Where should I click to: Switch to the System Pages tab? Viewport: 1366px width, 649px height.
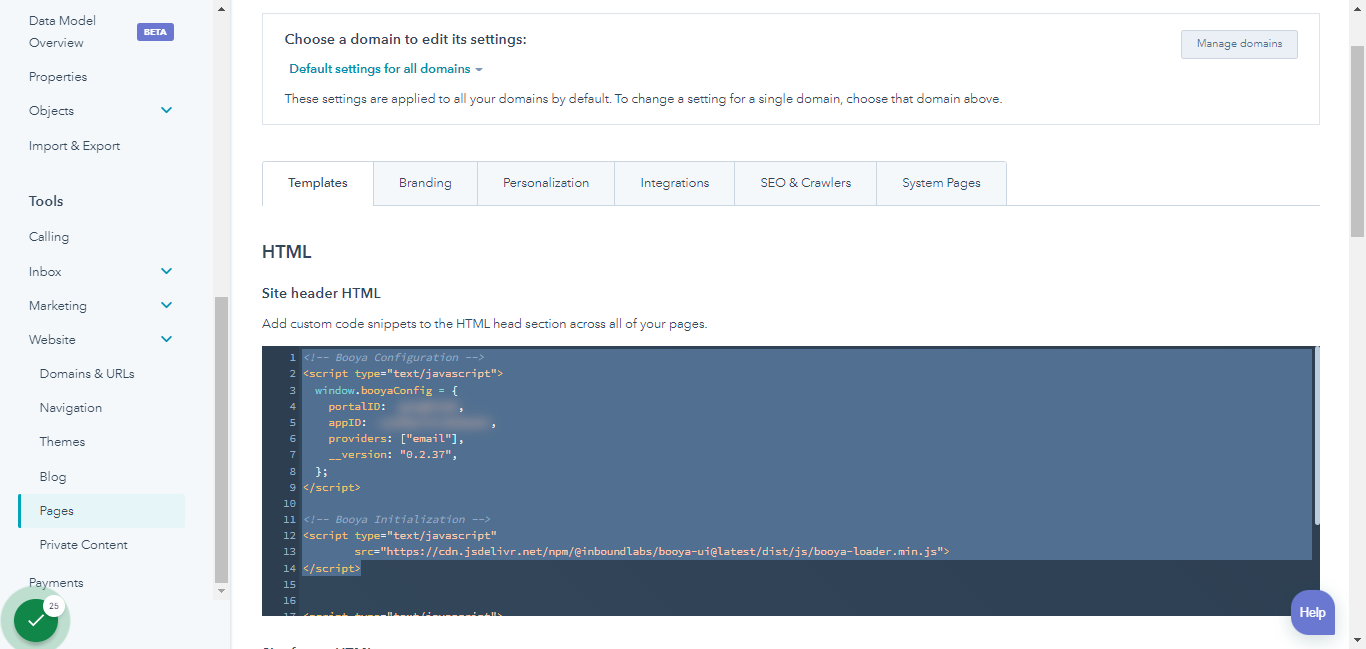(x=941, y=183)
